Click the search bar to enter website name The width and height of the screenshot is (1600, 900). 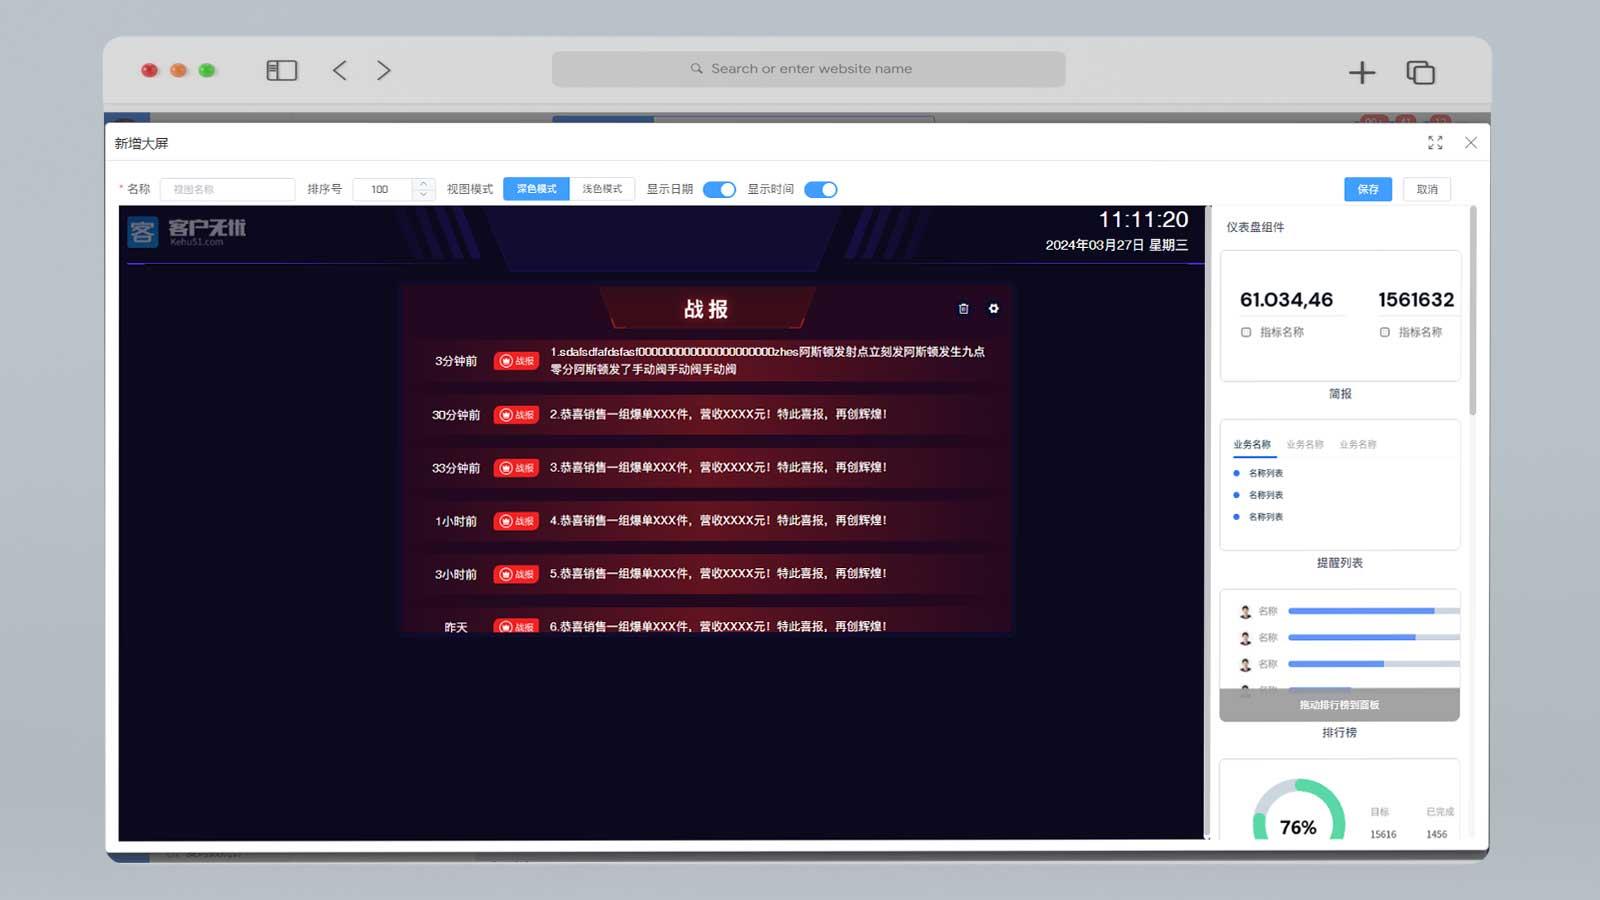808,68
